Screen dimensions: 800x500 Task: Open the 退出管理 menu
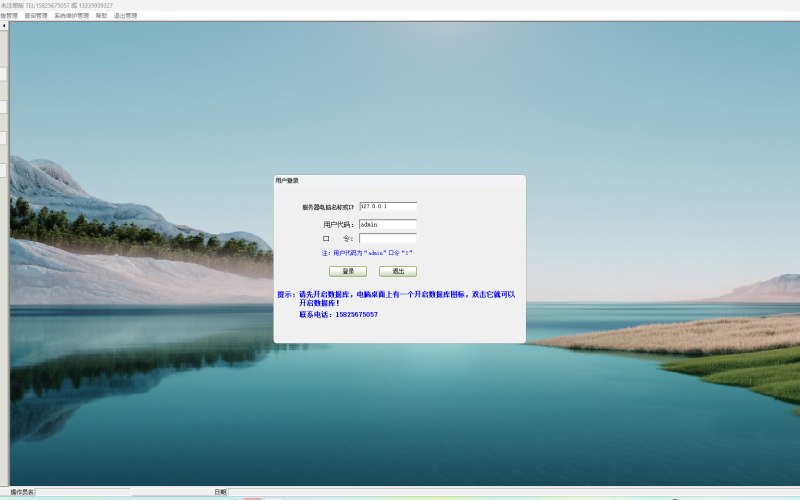tap(126, 16)
